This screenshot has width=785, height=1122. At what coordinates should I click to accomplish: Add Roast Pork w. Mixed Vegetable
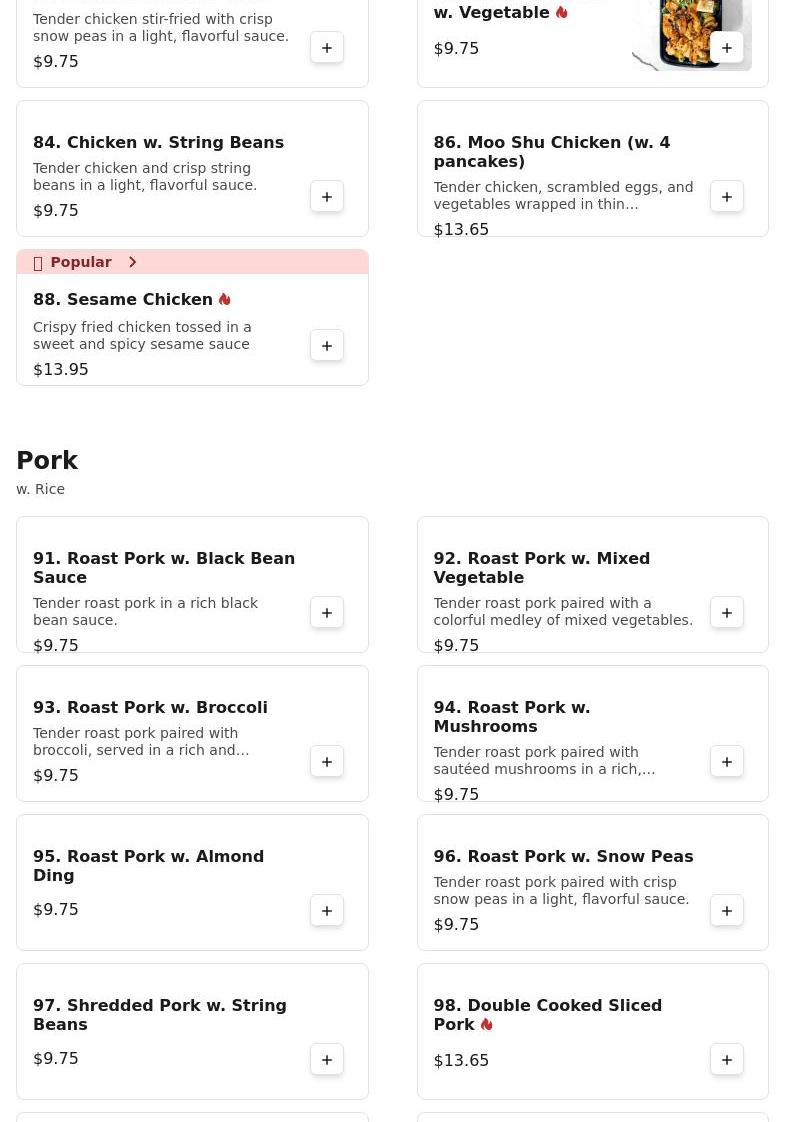point(727,613)
